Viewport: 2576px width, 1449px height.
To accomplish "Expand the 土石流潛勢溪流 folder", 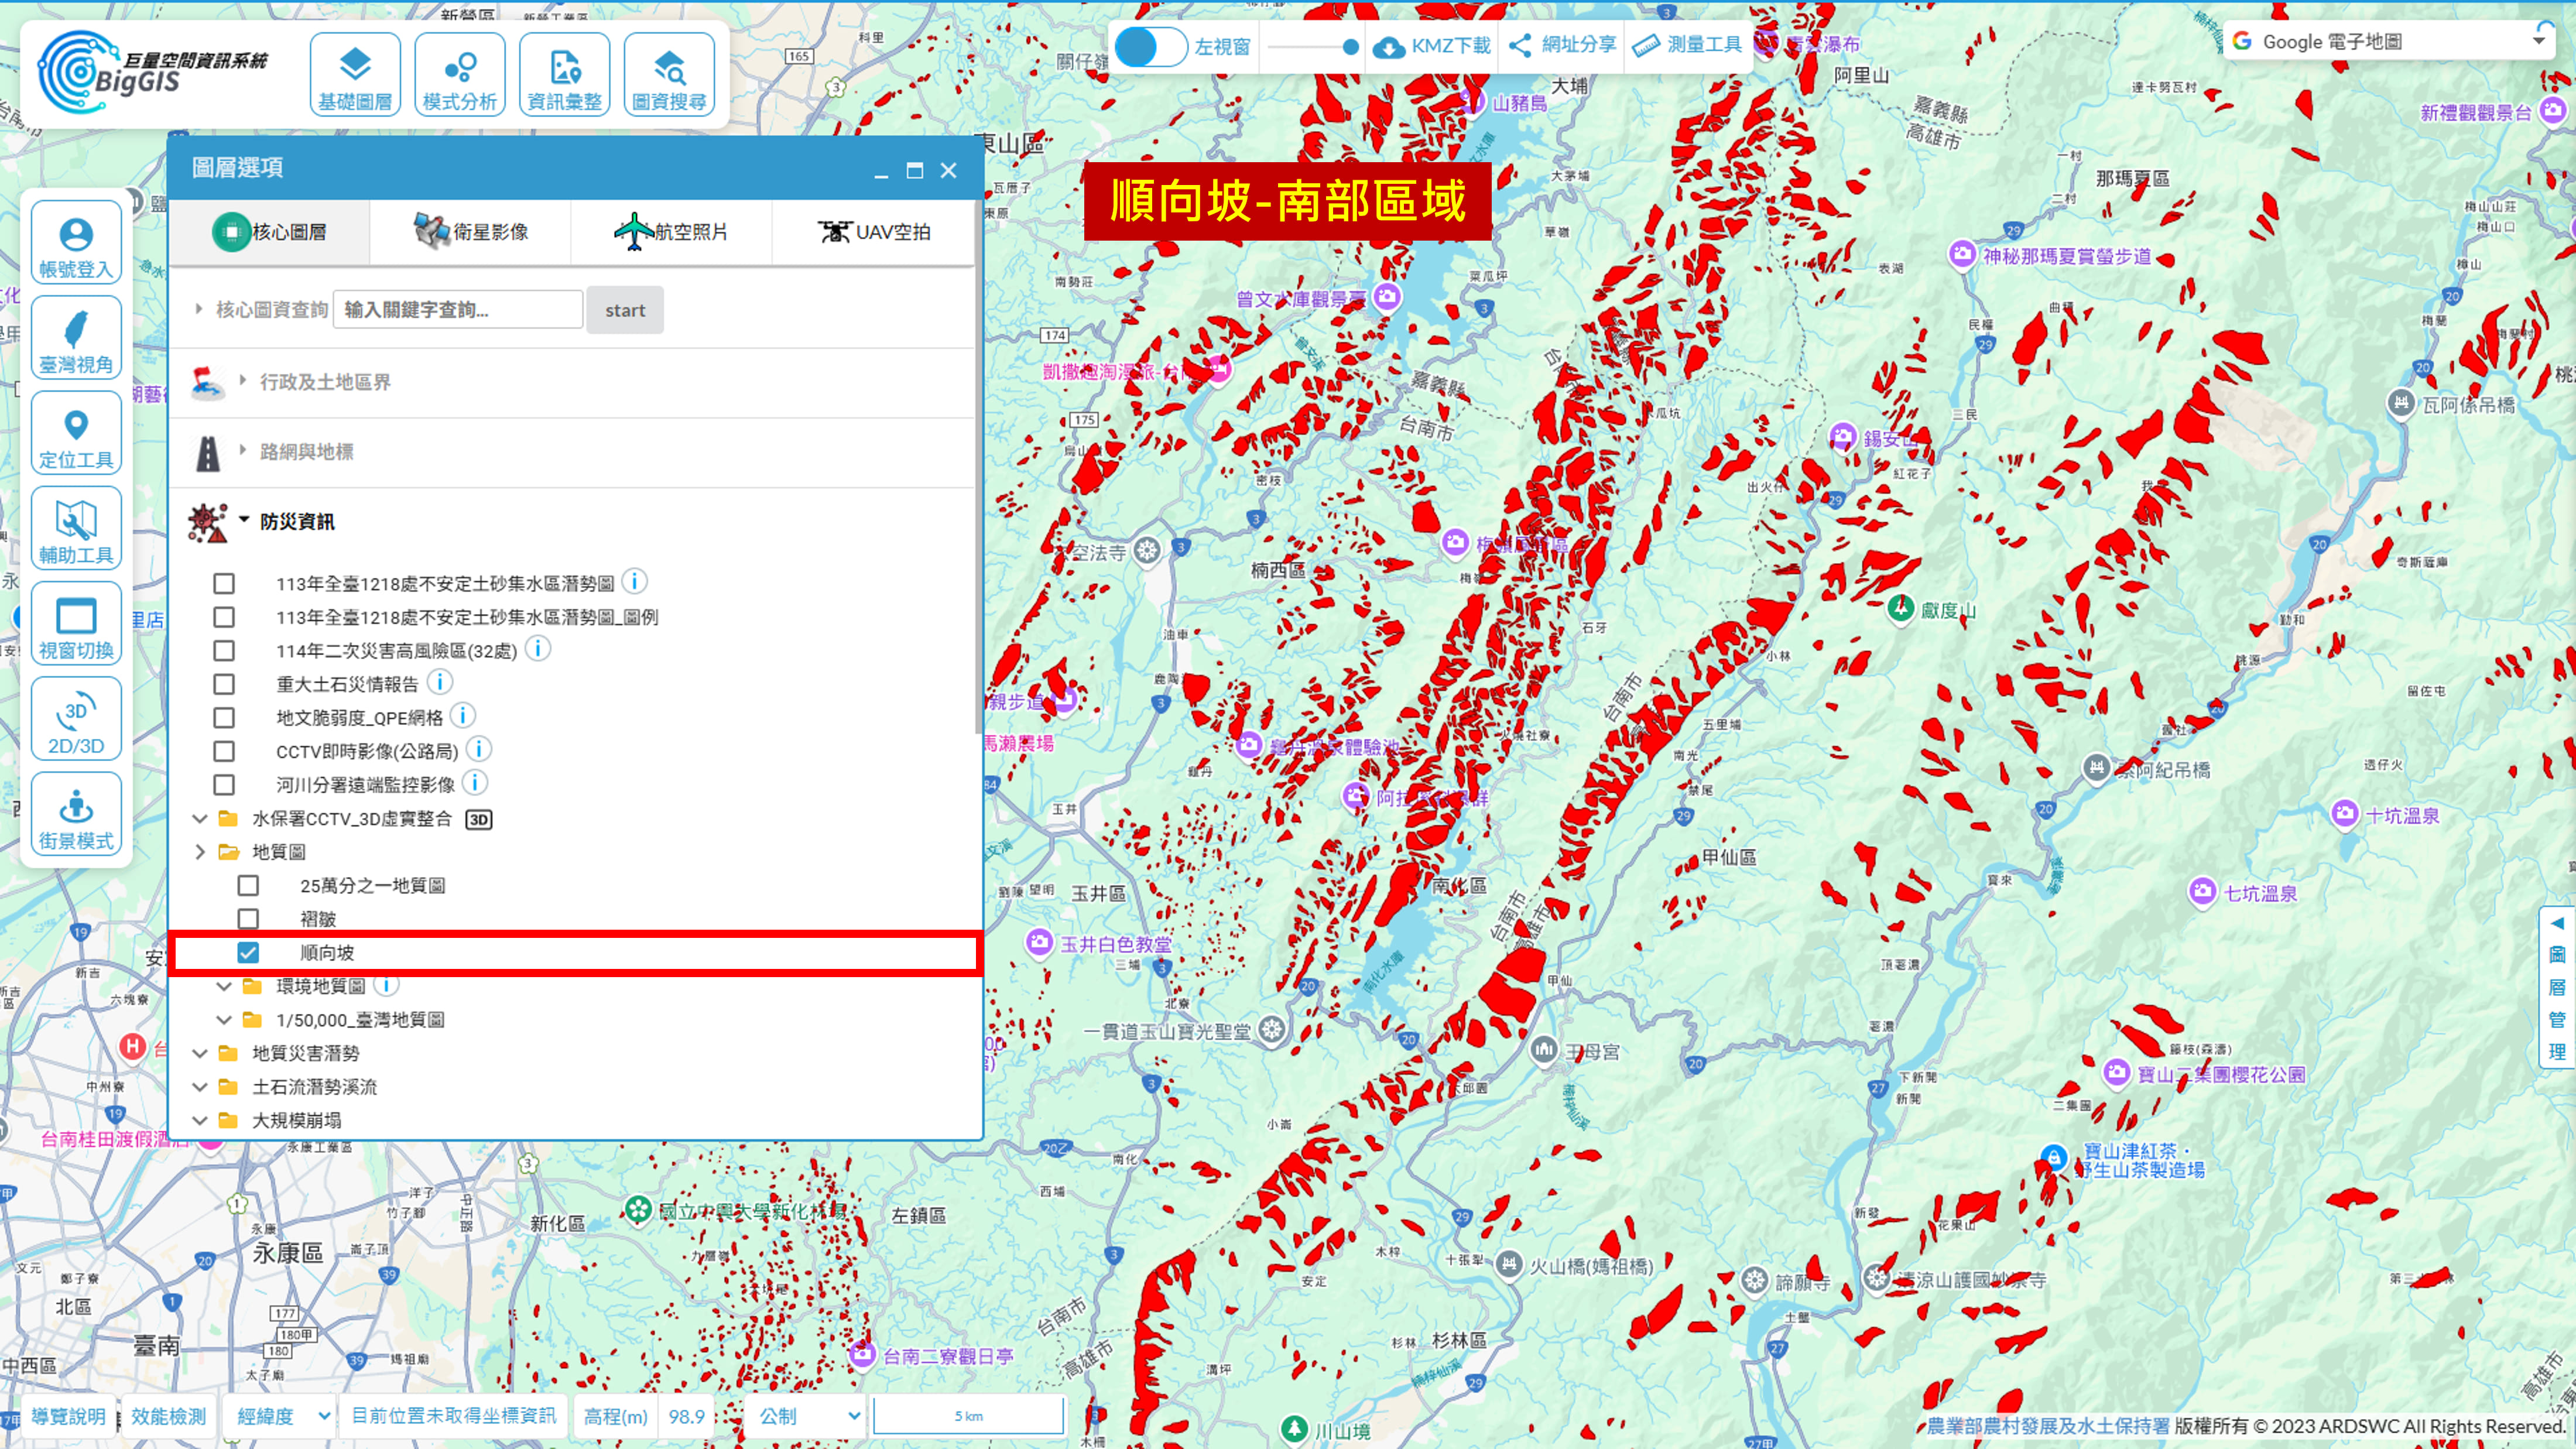I will (200, 1087).
